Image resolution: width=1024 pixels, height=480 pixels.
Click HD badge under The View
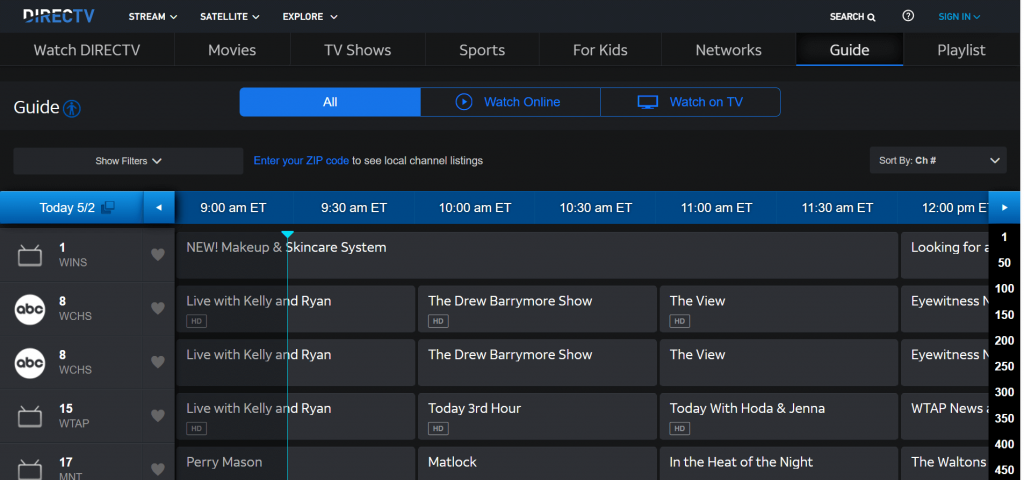(679, 321)
